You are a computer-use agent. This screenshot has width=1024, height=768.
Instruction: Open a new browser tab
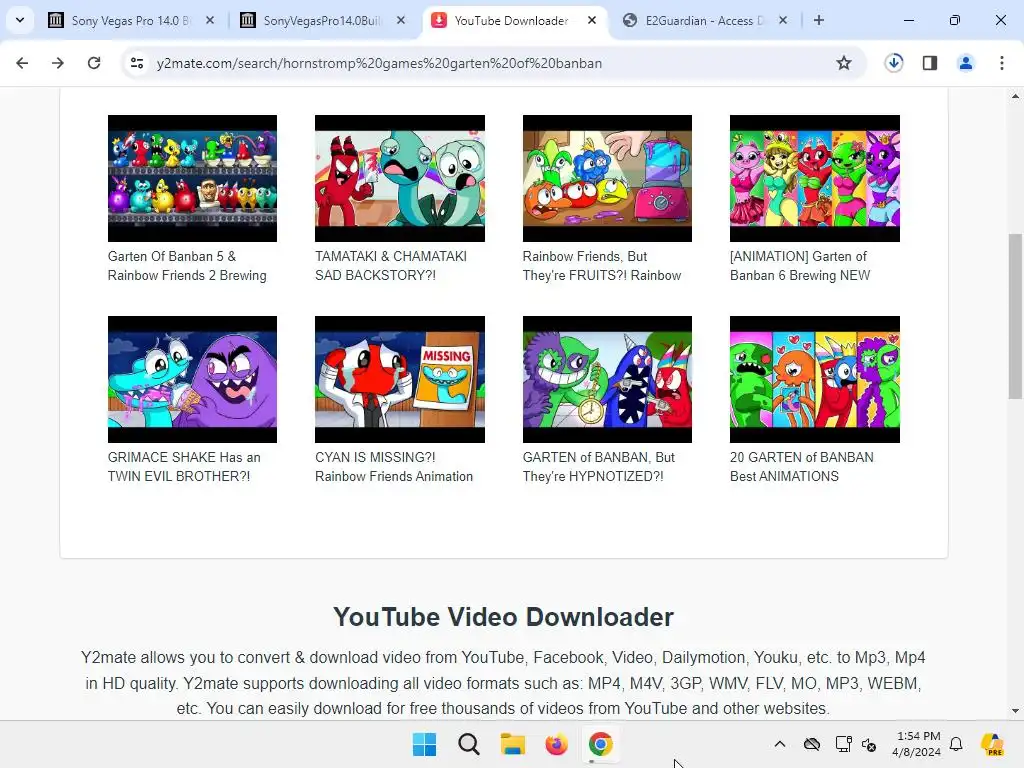(819, 20)
